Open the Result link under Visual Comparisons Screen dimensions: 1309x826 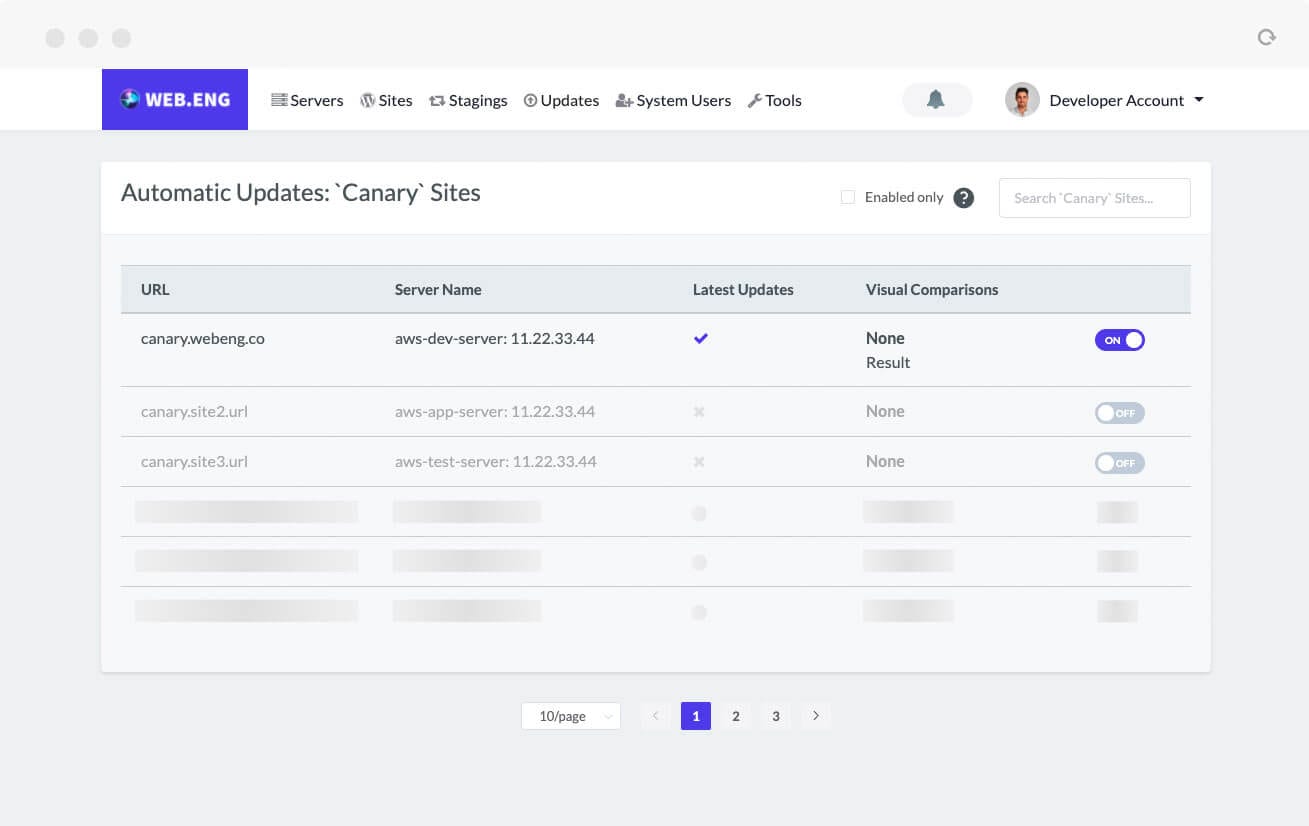(x=888, y=363)
